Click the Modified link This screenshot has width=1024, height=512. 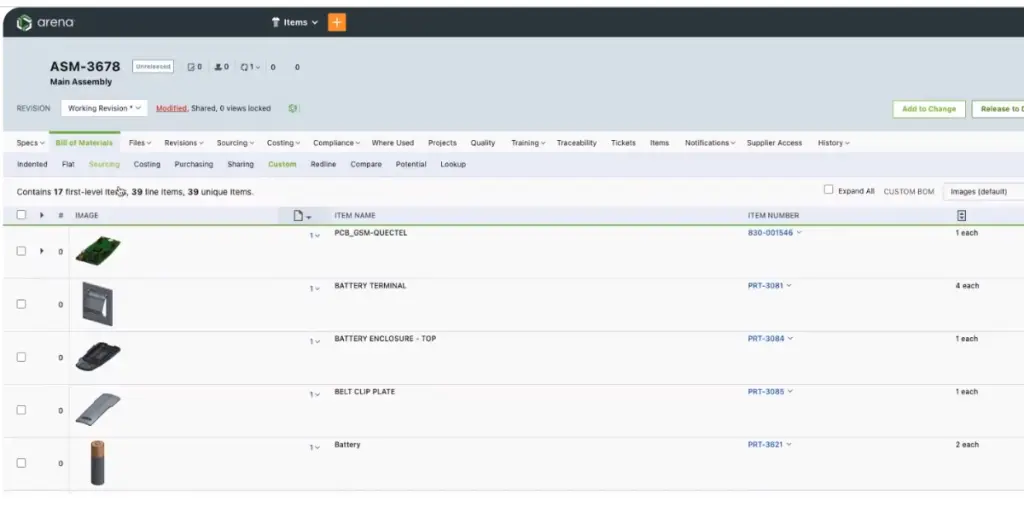171,108
